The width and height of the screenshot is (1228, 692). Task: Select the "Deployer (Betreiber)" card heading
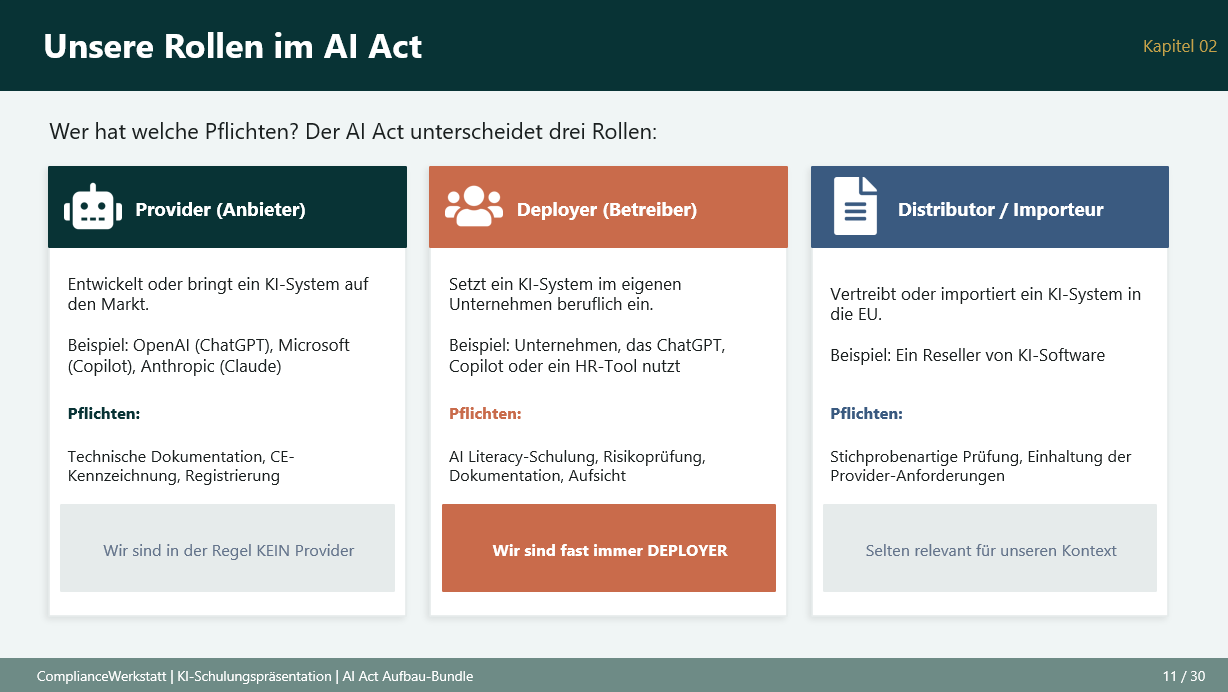click(x=606, y=210)
